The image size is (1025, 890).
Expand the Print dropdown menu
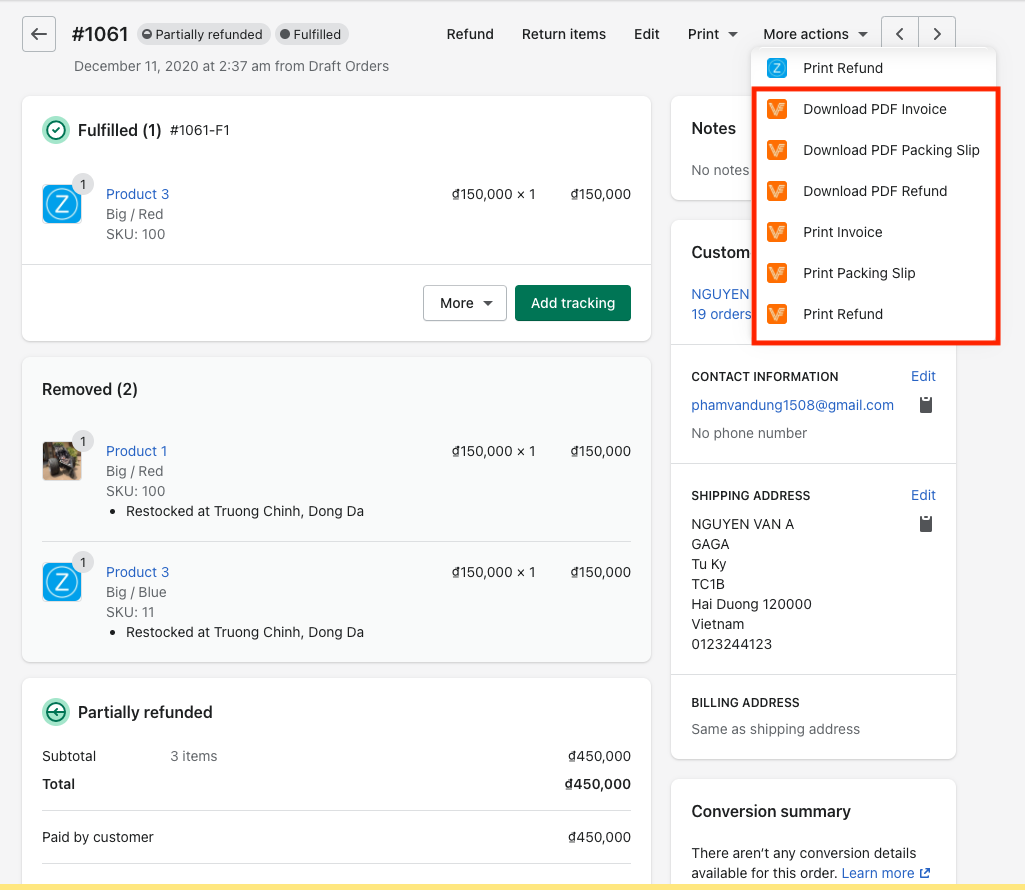tap(712, 34)
